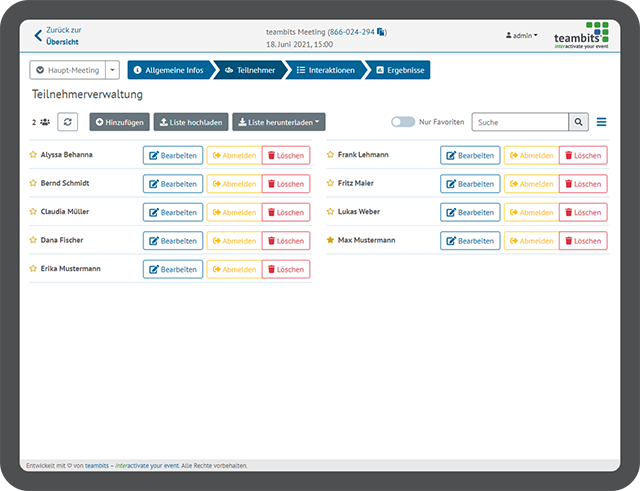Click Abmelden for Frank Lehmann
640x491 pixels.
[x=531, y=155]
